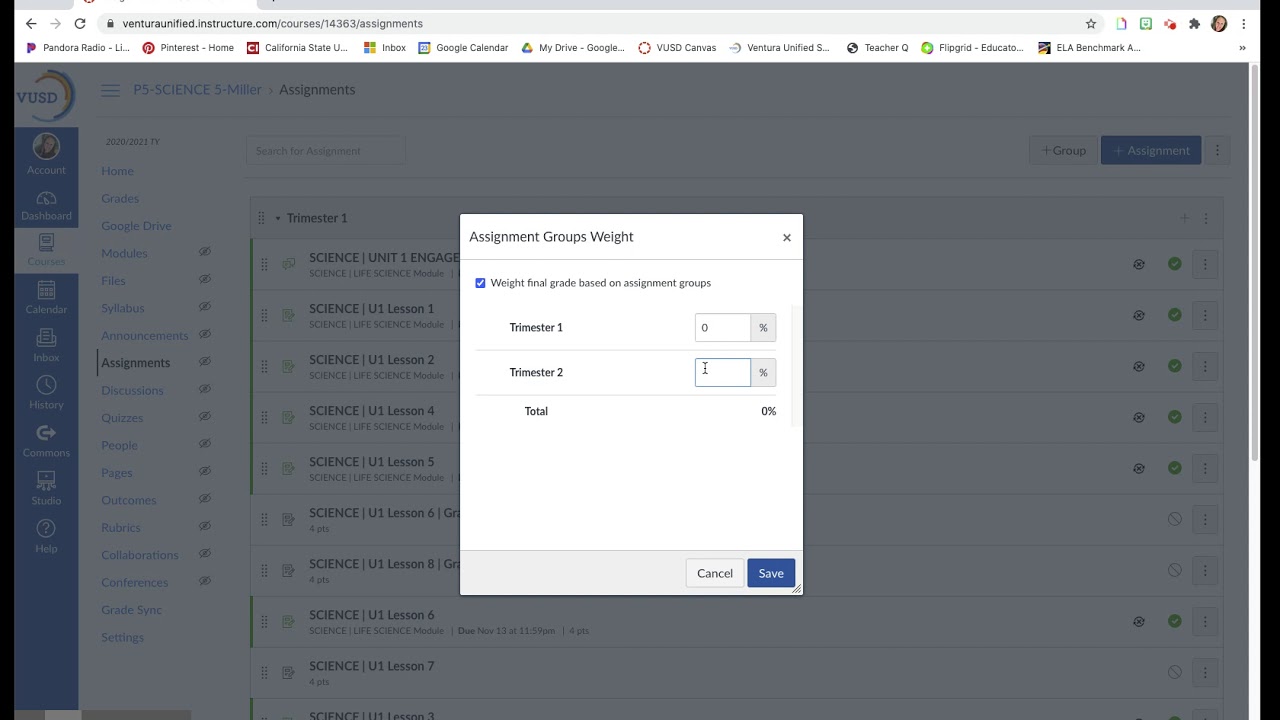Click the Search for Assignment field

pos(326,151)
